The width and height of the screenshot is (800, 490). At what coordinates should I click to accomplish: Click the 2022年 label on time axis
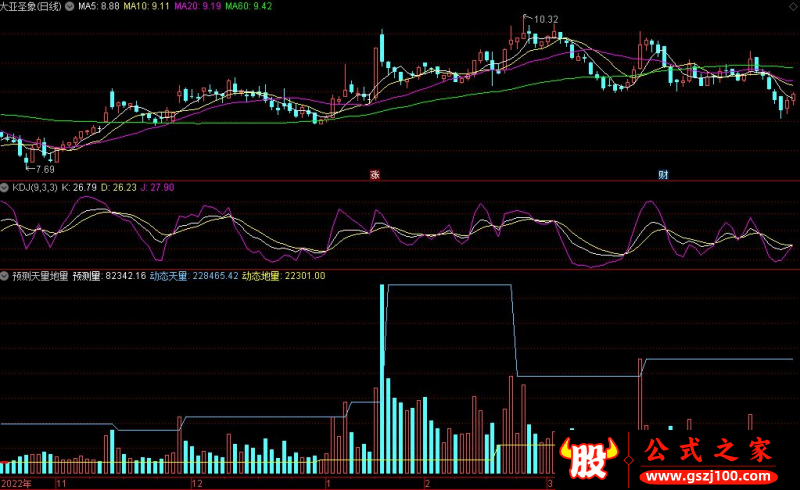point(16,483)
